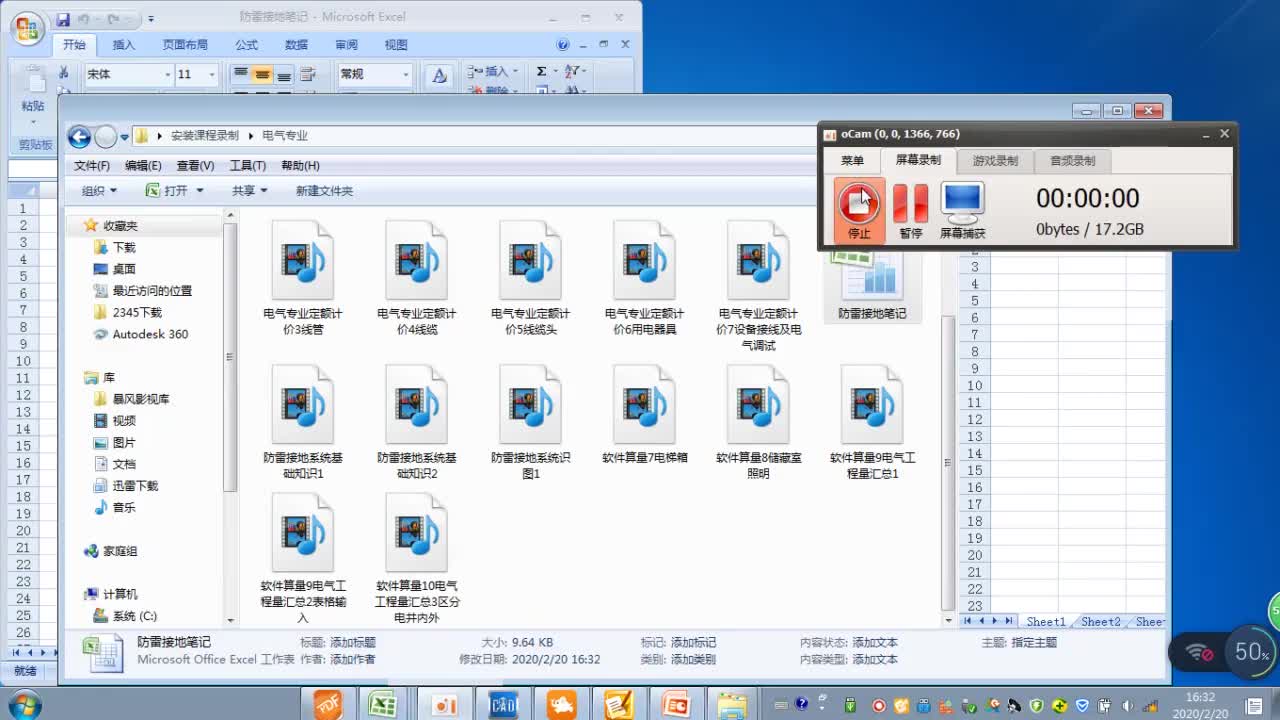
Task: Open the oCam 菜单 tab
Action: 852,161
